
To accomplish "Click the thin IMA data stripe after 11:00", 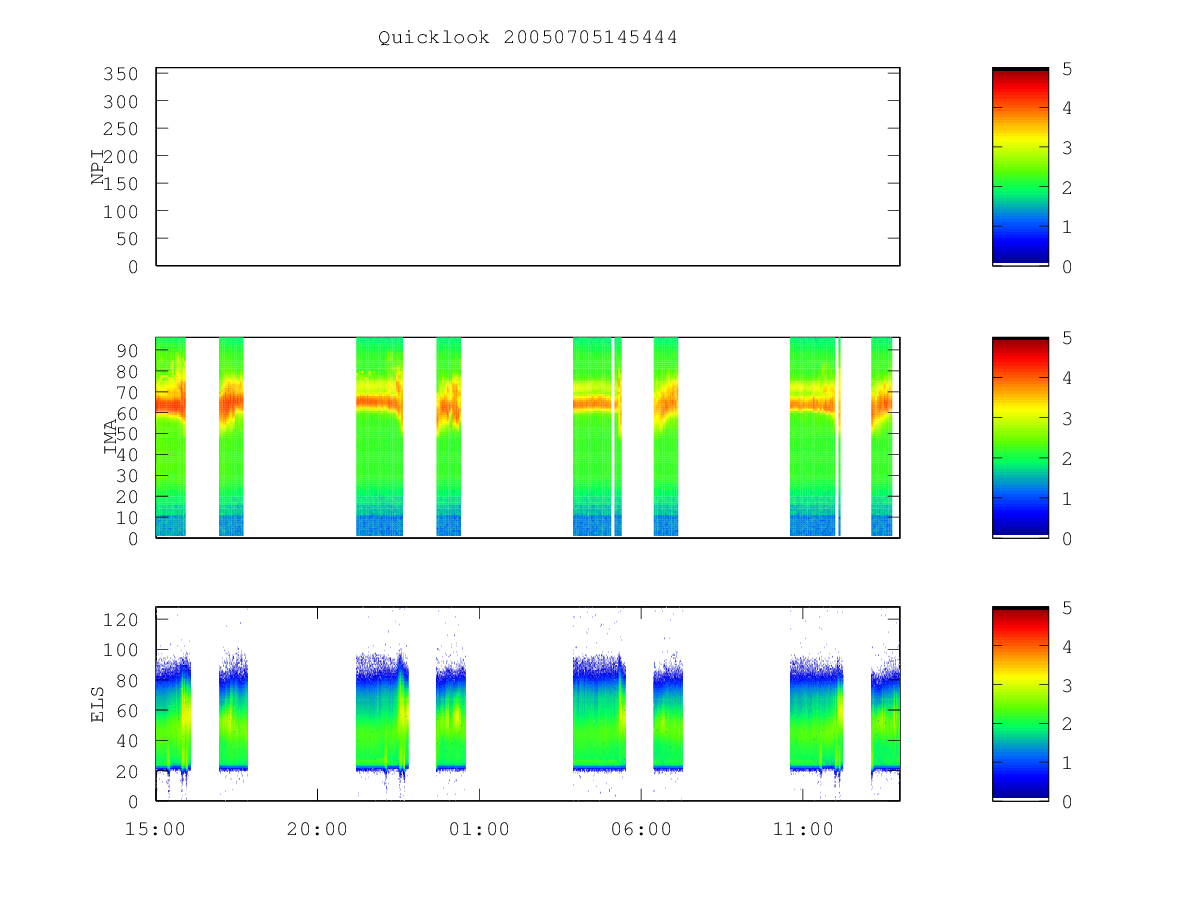I will click(839, 437).
